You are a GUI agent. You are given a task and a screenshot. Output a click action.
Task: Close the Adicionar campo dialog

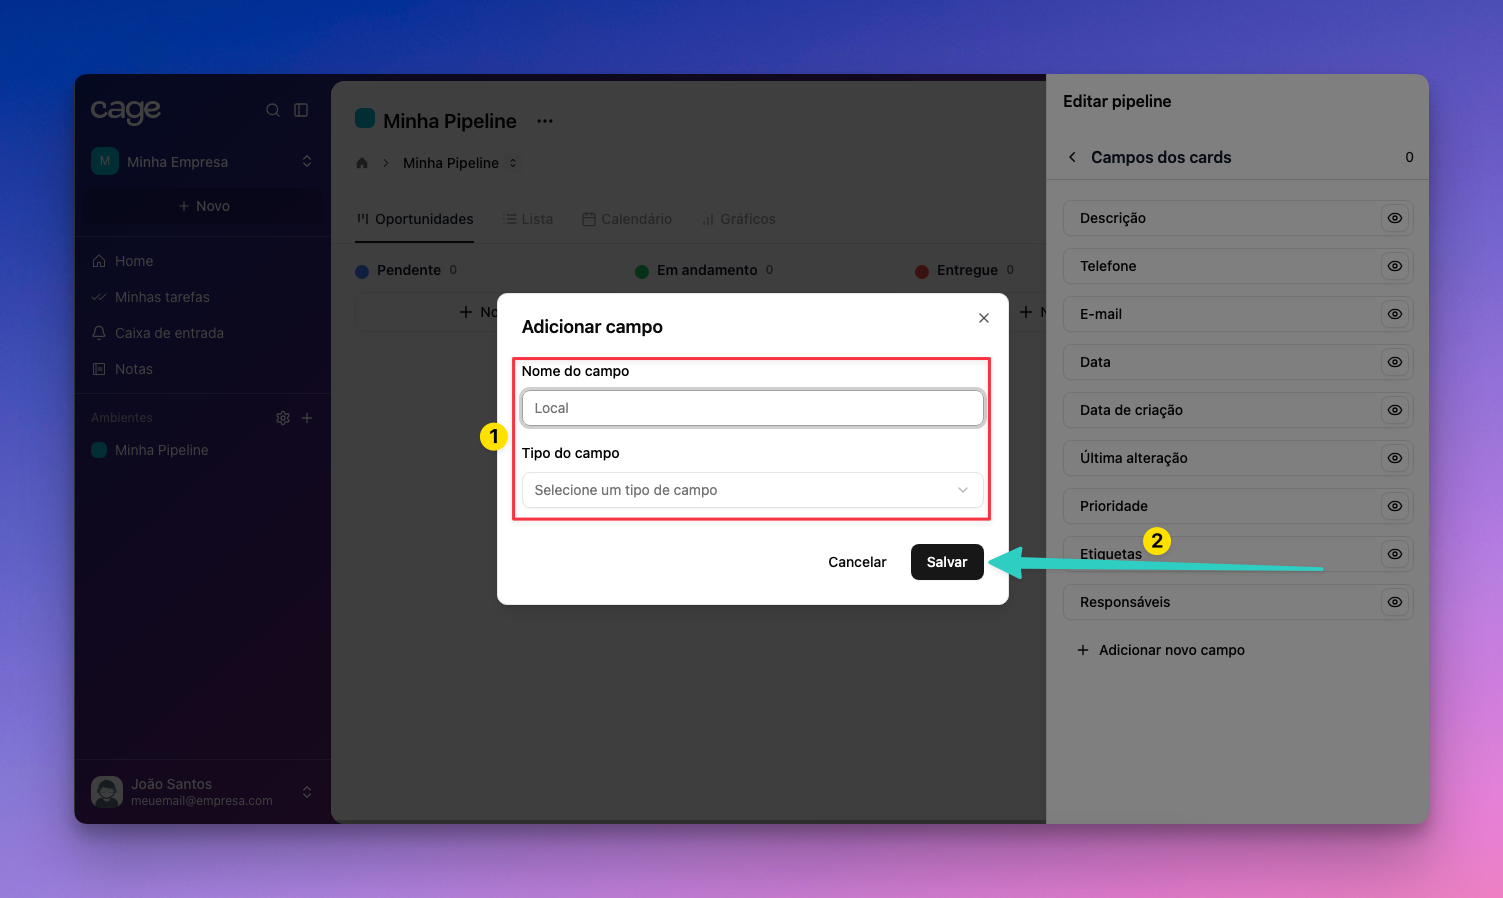click(x=984, y=318)
